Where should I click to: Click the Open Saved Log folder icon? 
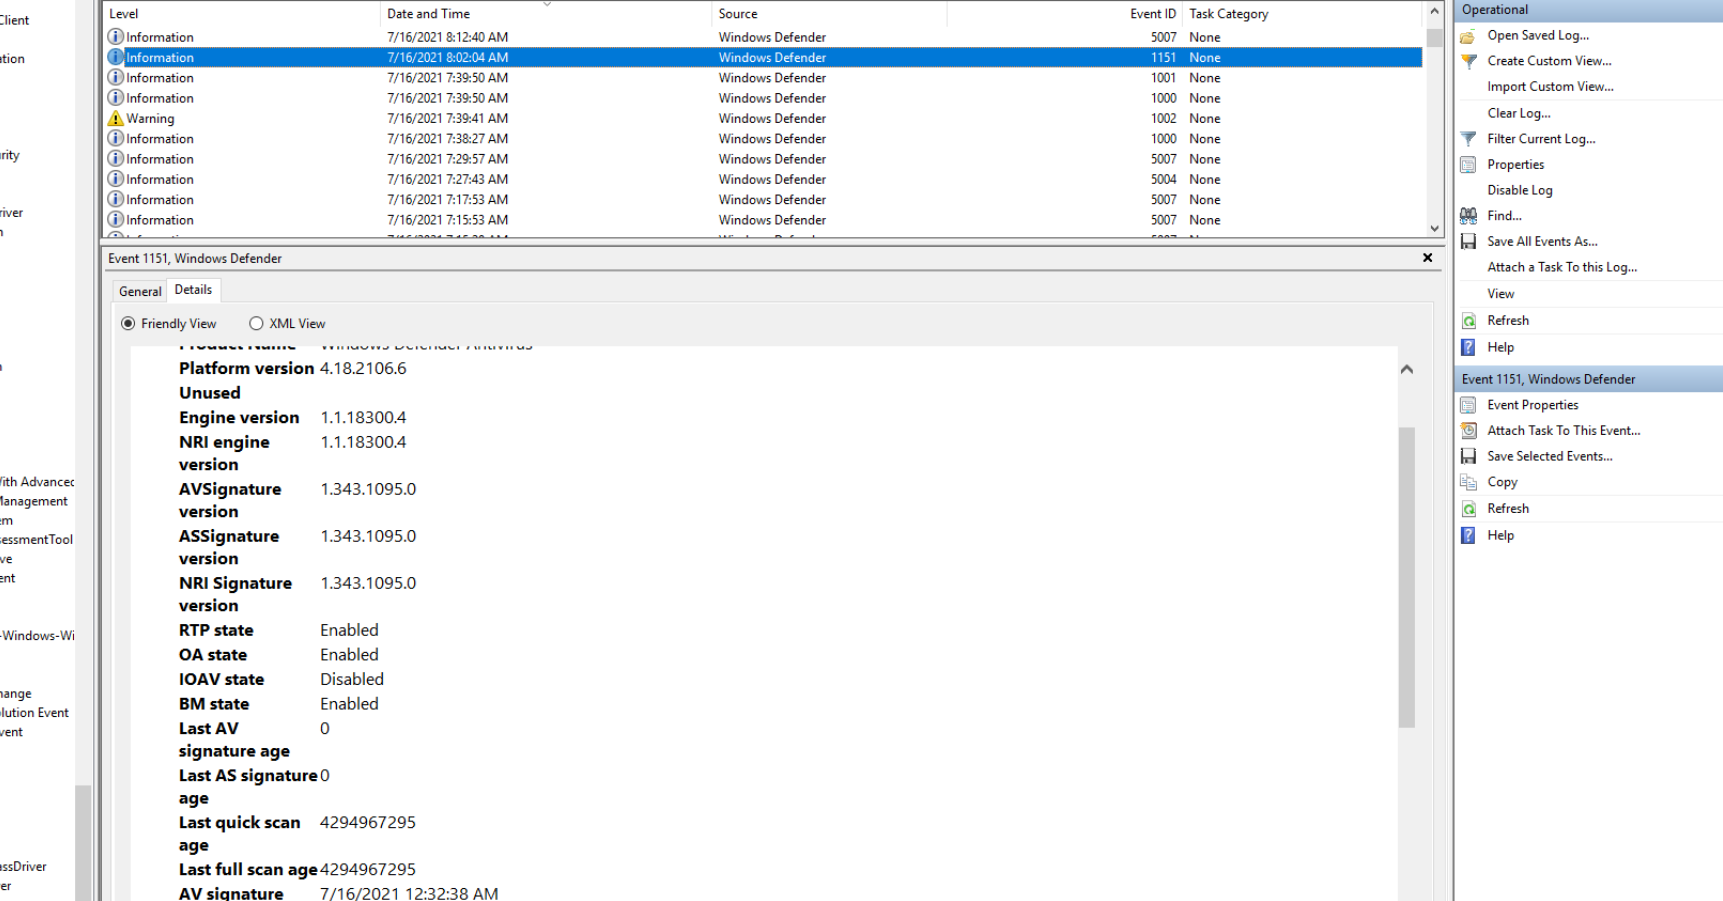pos(1468,36)
